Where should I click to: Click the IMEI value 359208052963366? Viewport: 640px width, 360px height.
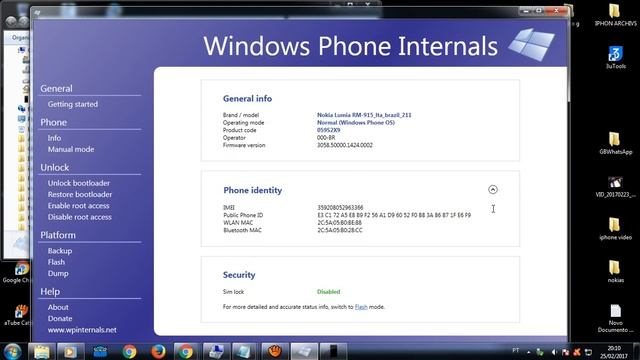[x=340, y=207]
